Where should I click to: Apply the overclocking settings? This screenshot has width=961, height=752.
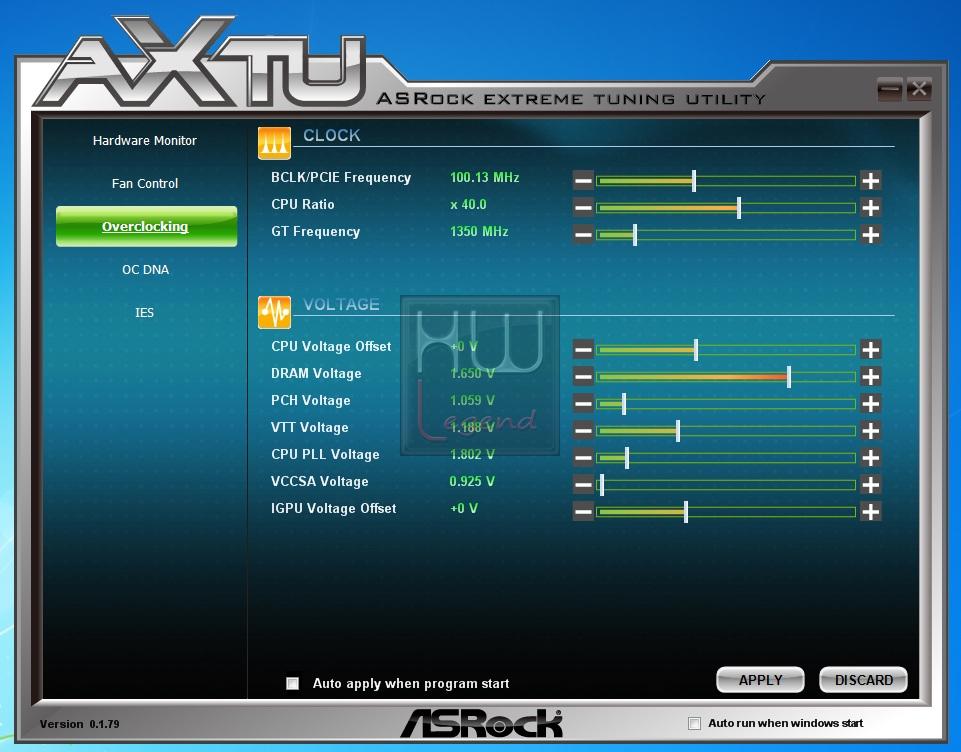pyautogui.click(x=760, y=680)
